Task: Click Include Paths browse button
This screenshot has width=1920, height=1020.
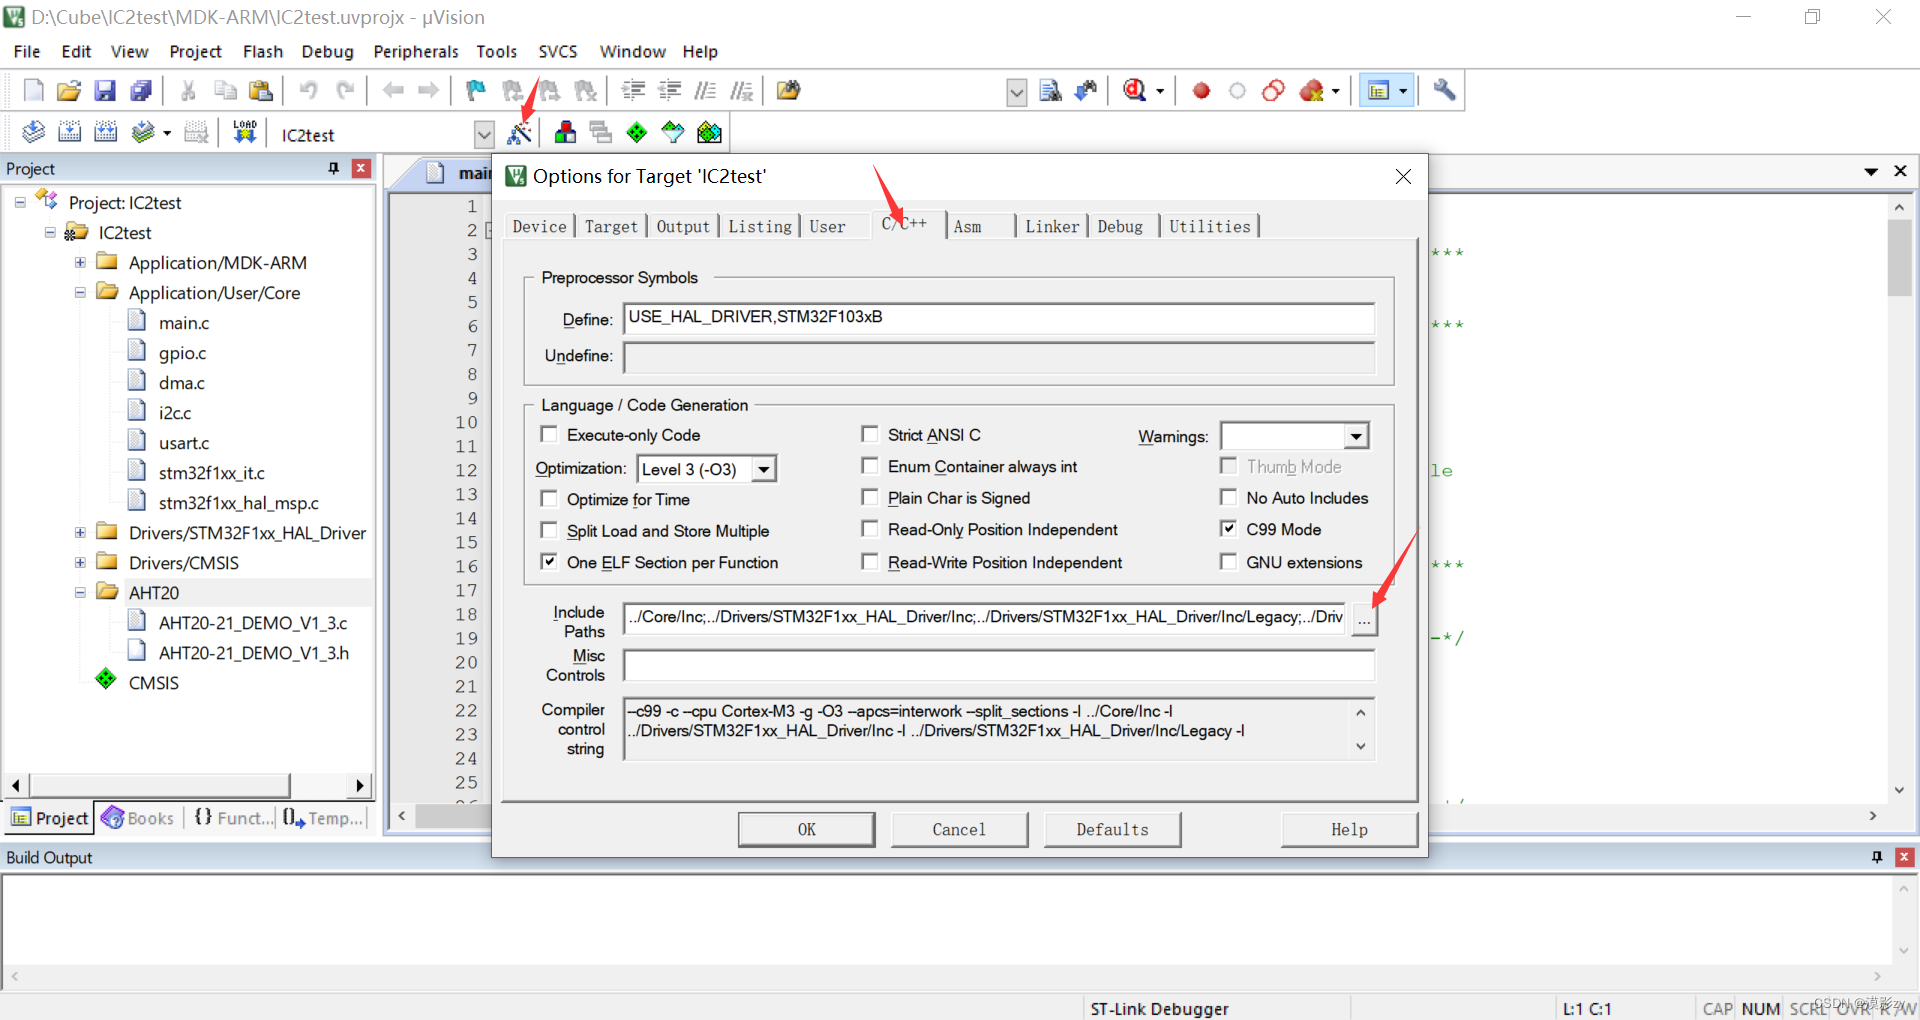Action: pos(1364,620)
